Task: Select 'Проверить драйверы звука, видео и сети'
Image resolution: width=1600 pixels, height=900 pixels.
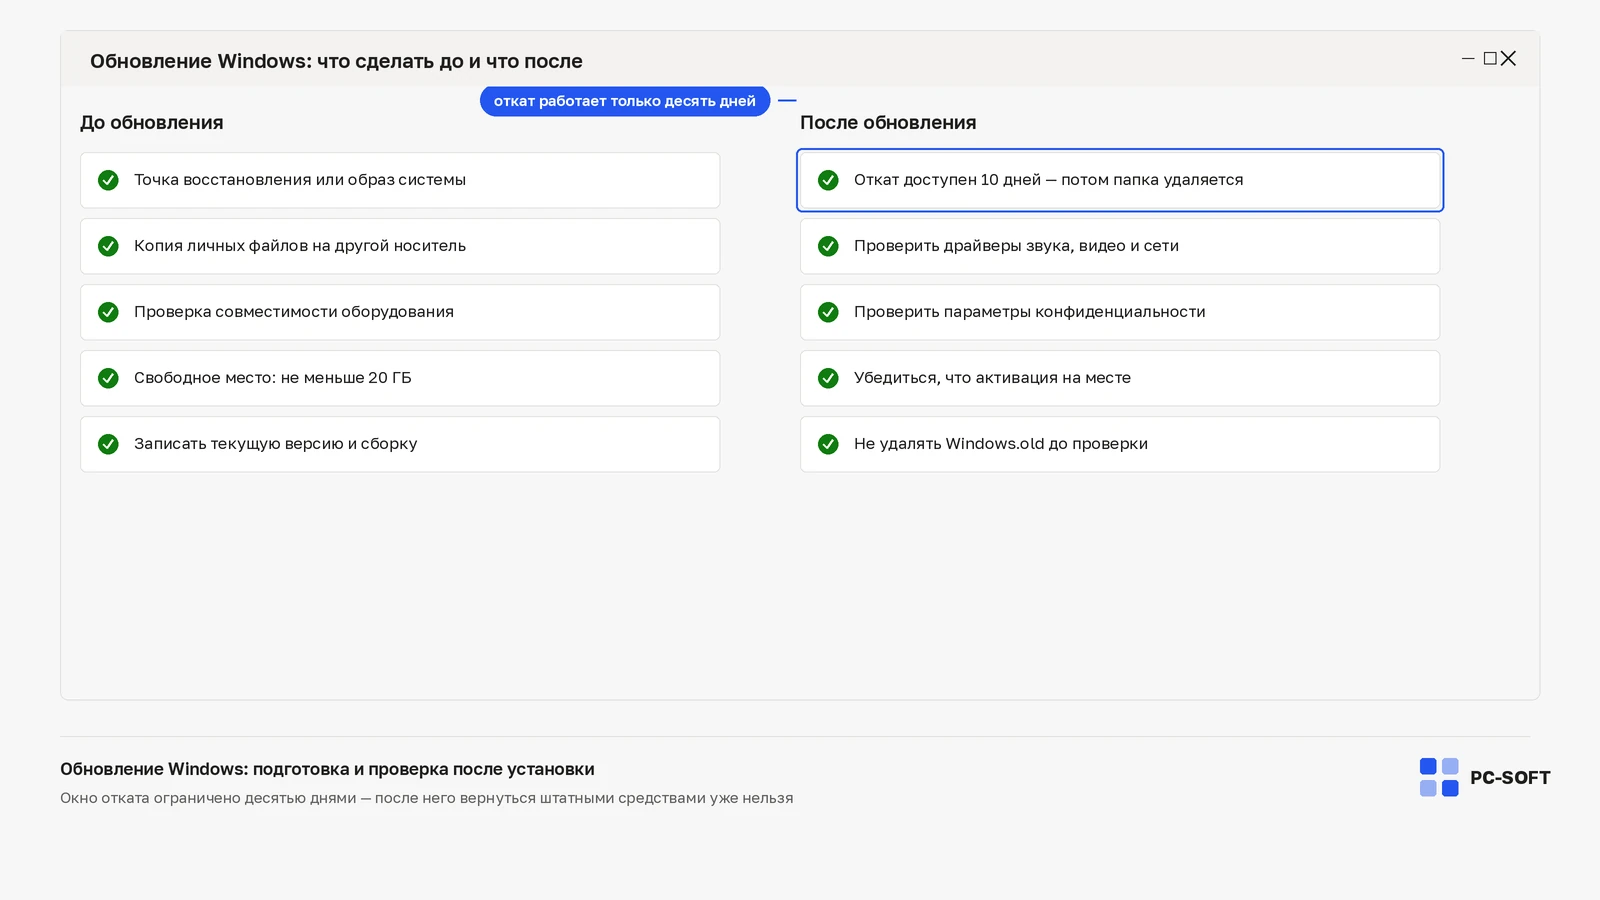Action: pos(1120,246)
